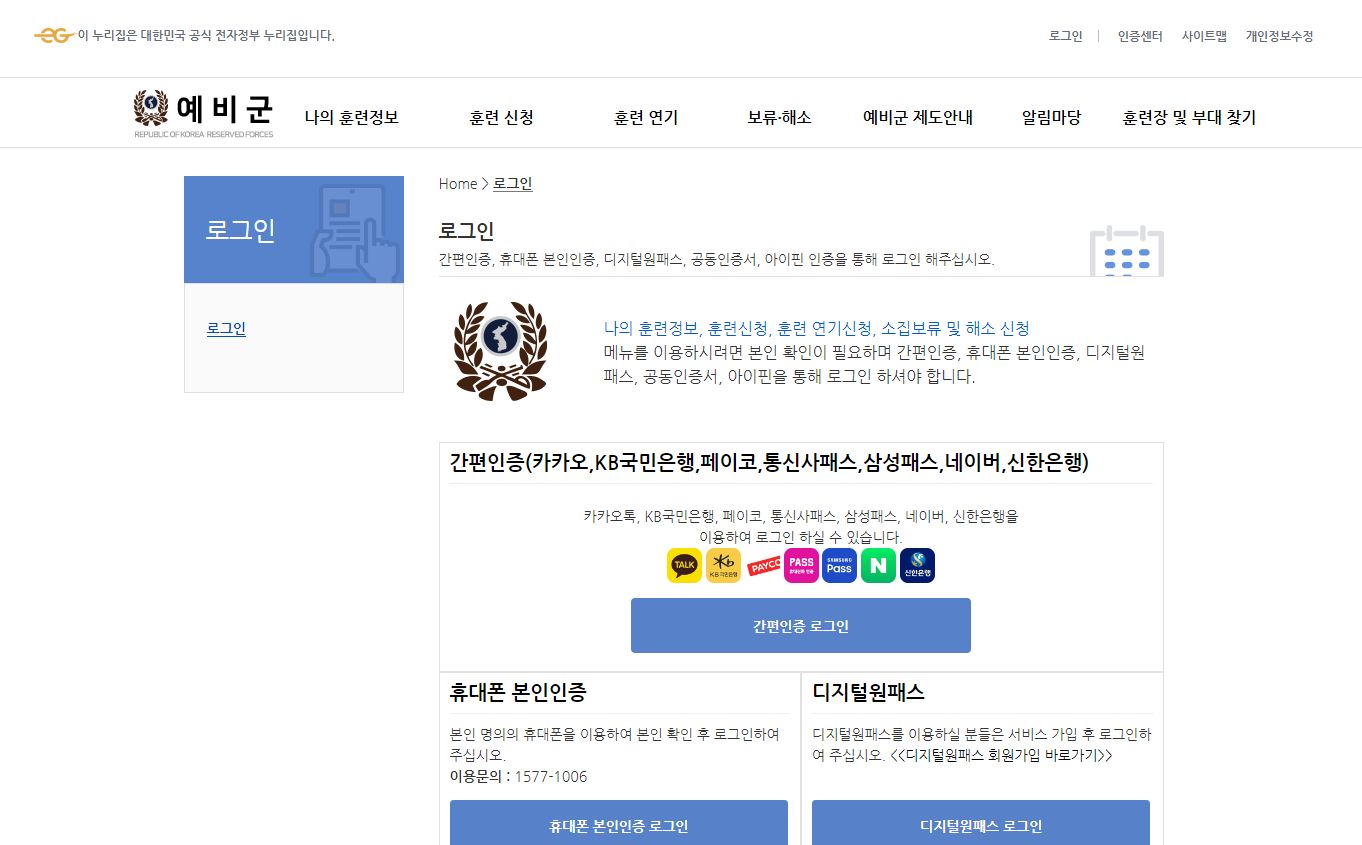
Task: Click the 디지털원패스 로그인 button
Action: (x=981, y=826)
